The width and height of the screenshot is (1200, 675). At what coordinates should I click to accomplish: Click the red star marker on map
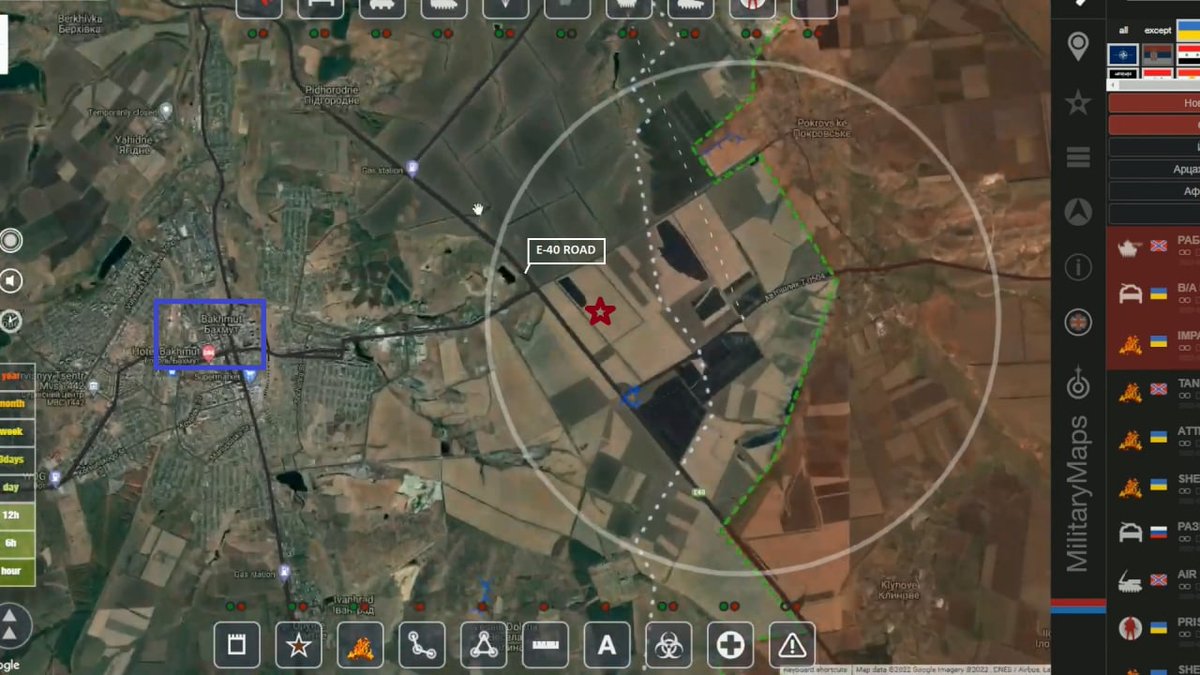(599, 312)
